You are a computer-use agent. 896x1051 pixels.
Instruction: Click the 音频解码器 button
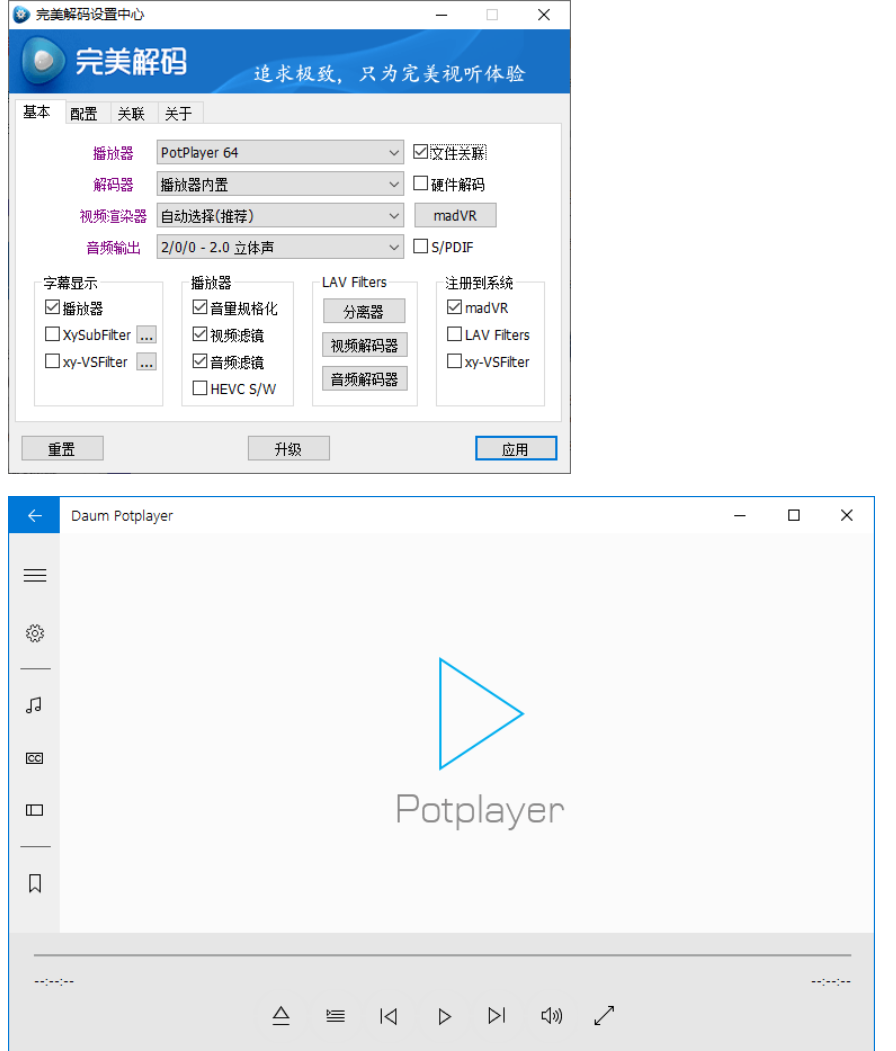click(364, 379)
